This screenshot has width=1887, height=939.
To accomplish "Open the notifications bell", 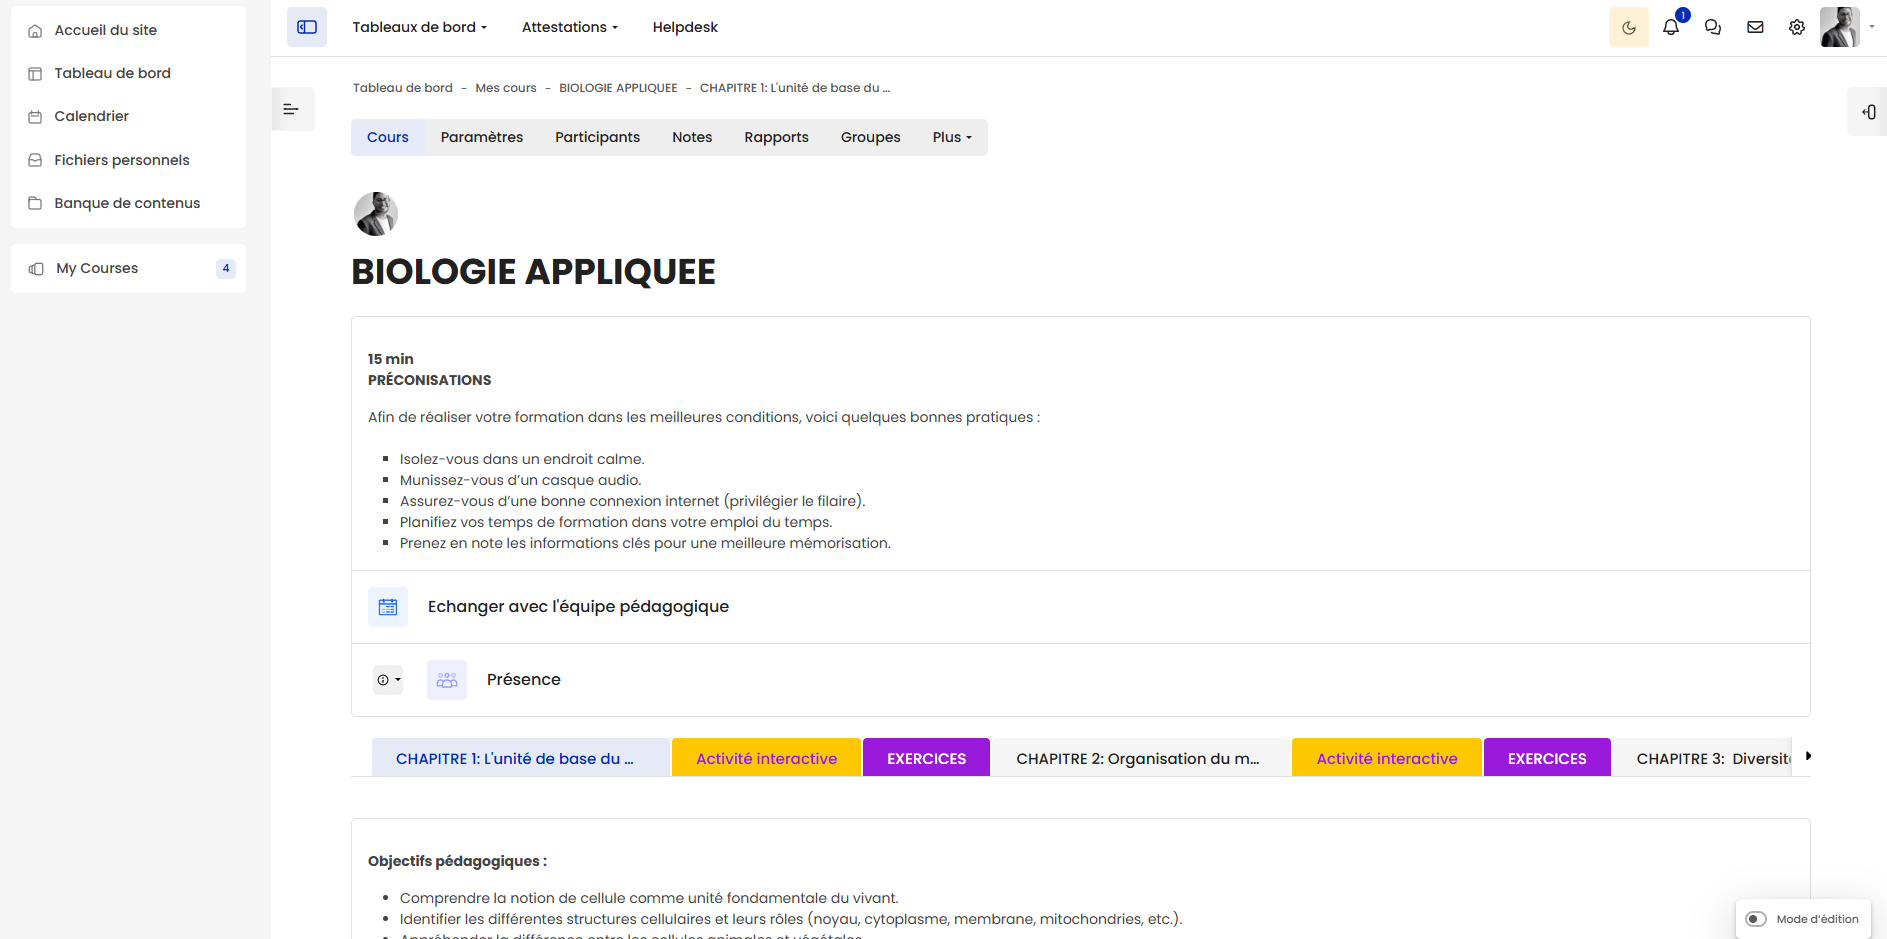I will [x=1670, y=27].
